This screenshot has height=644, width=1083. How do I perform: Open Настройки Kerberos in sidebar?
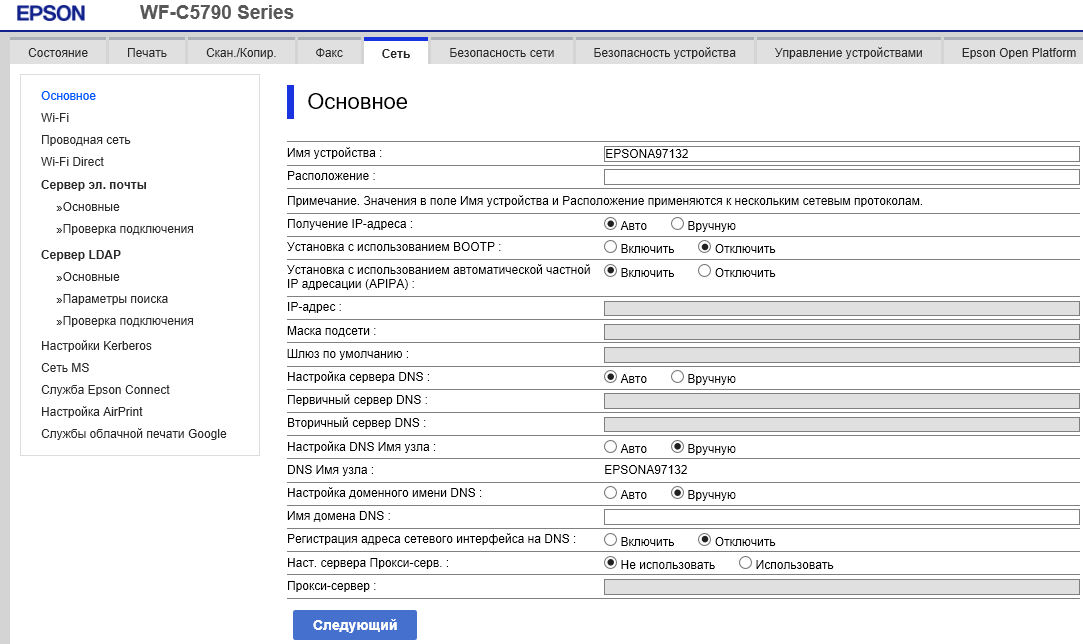(96, 346)
